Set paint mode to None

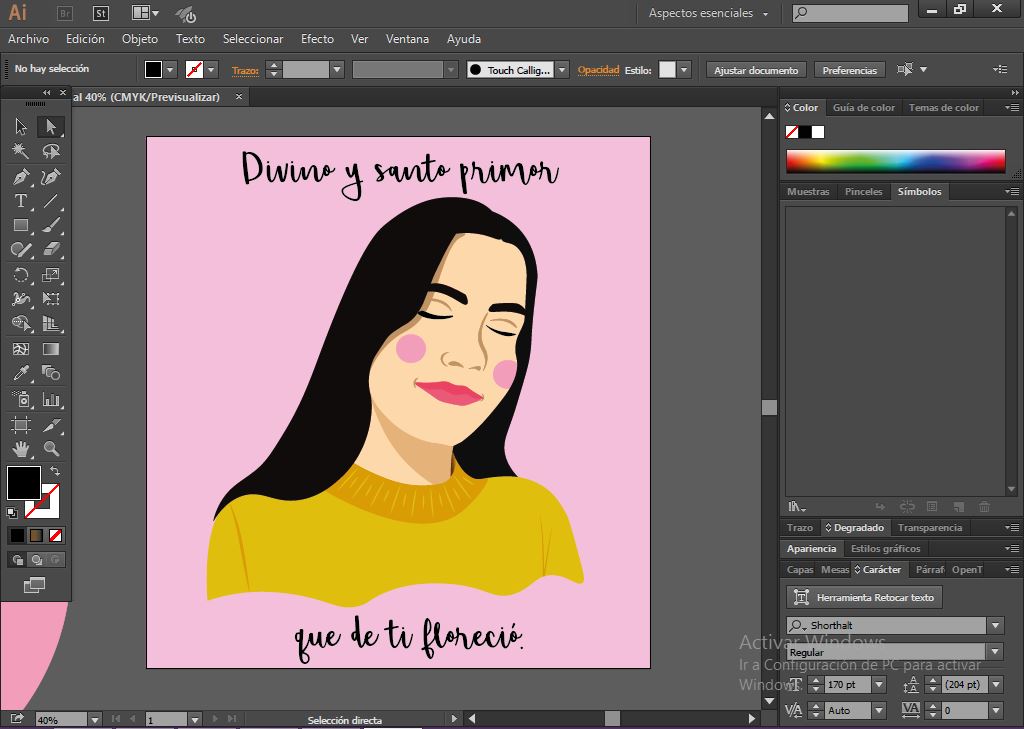click(x=56, y=536)
